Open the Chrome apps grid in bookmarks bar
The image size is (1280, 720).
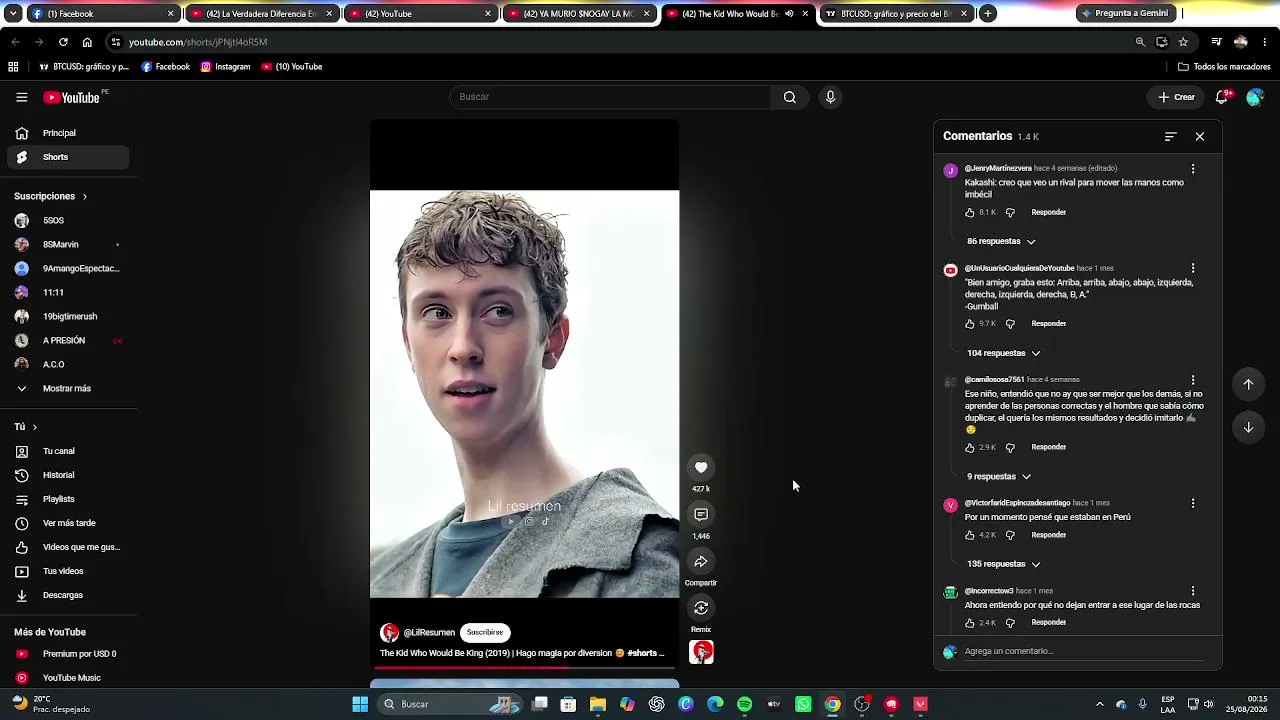[13, 67]
